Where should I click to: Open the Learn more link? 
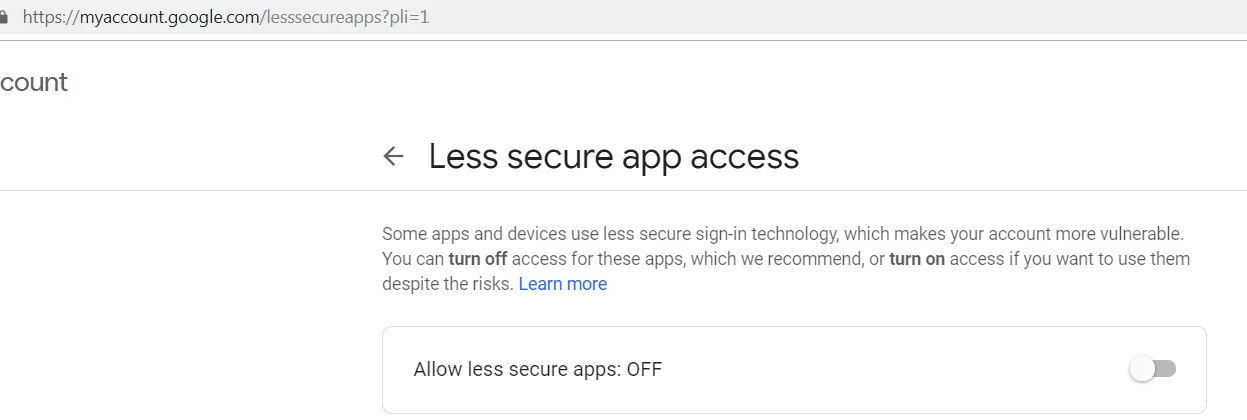(x=562, y=284)
